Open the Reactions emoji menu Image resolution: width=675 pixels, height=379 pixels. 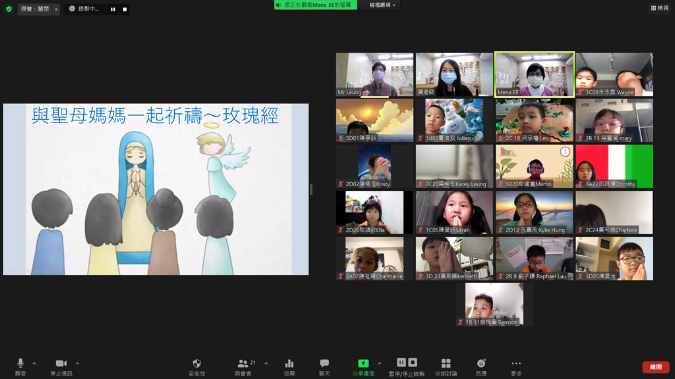point(481,367)
